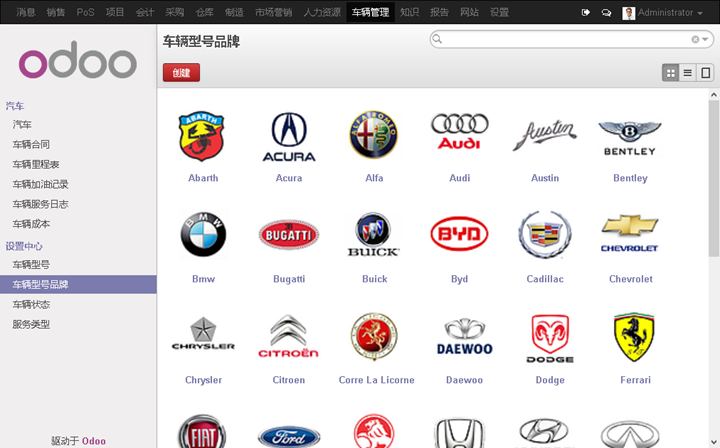The image size is (720, 448).
Task: Open the Austin logo image
Action: 545,135
